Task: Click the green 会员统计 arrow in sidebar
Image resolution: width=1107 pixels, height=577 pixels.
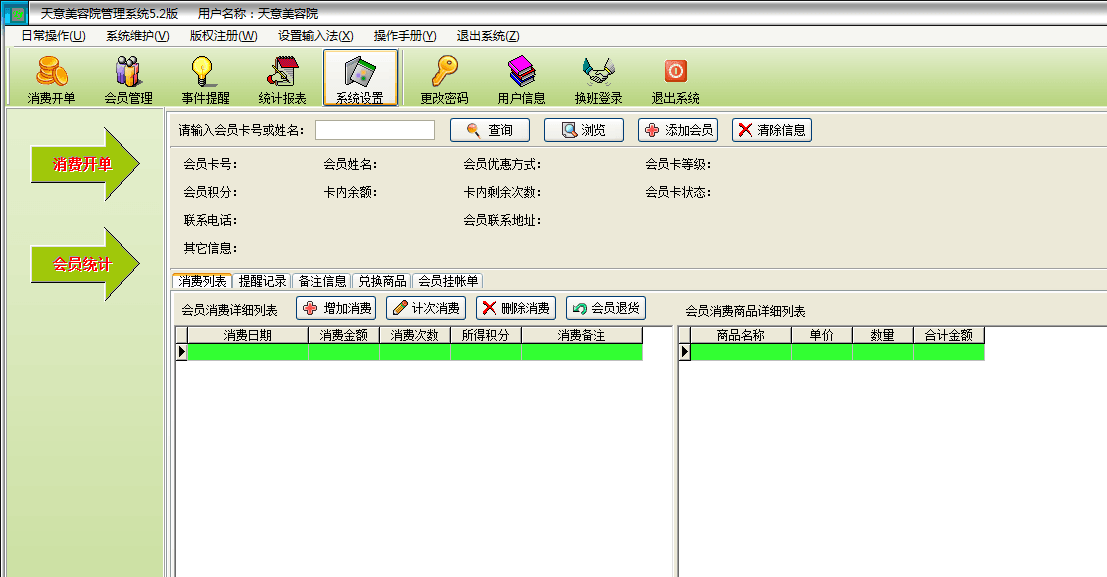Action: coord(85,264)
